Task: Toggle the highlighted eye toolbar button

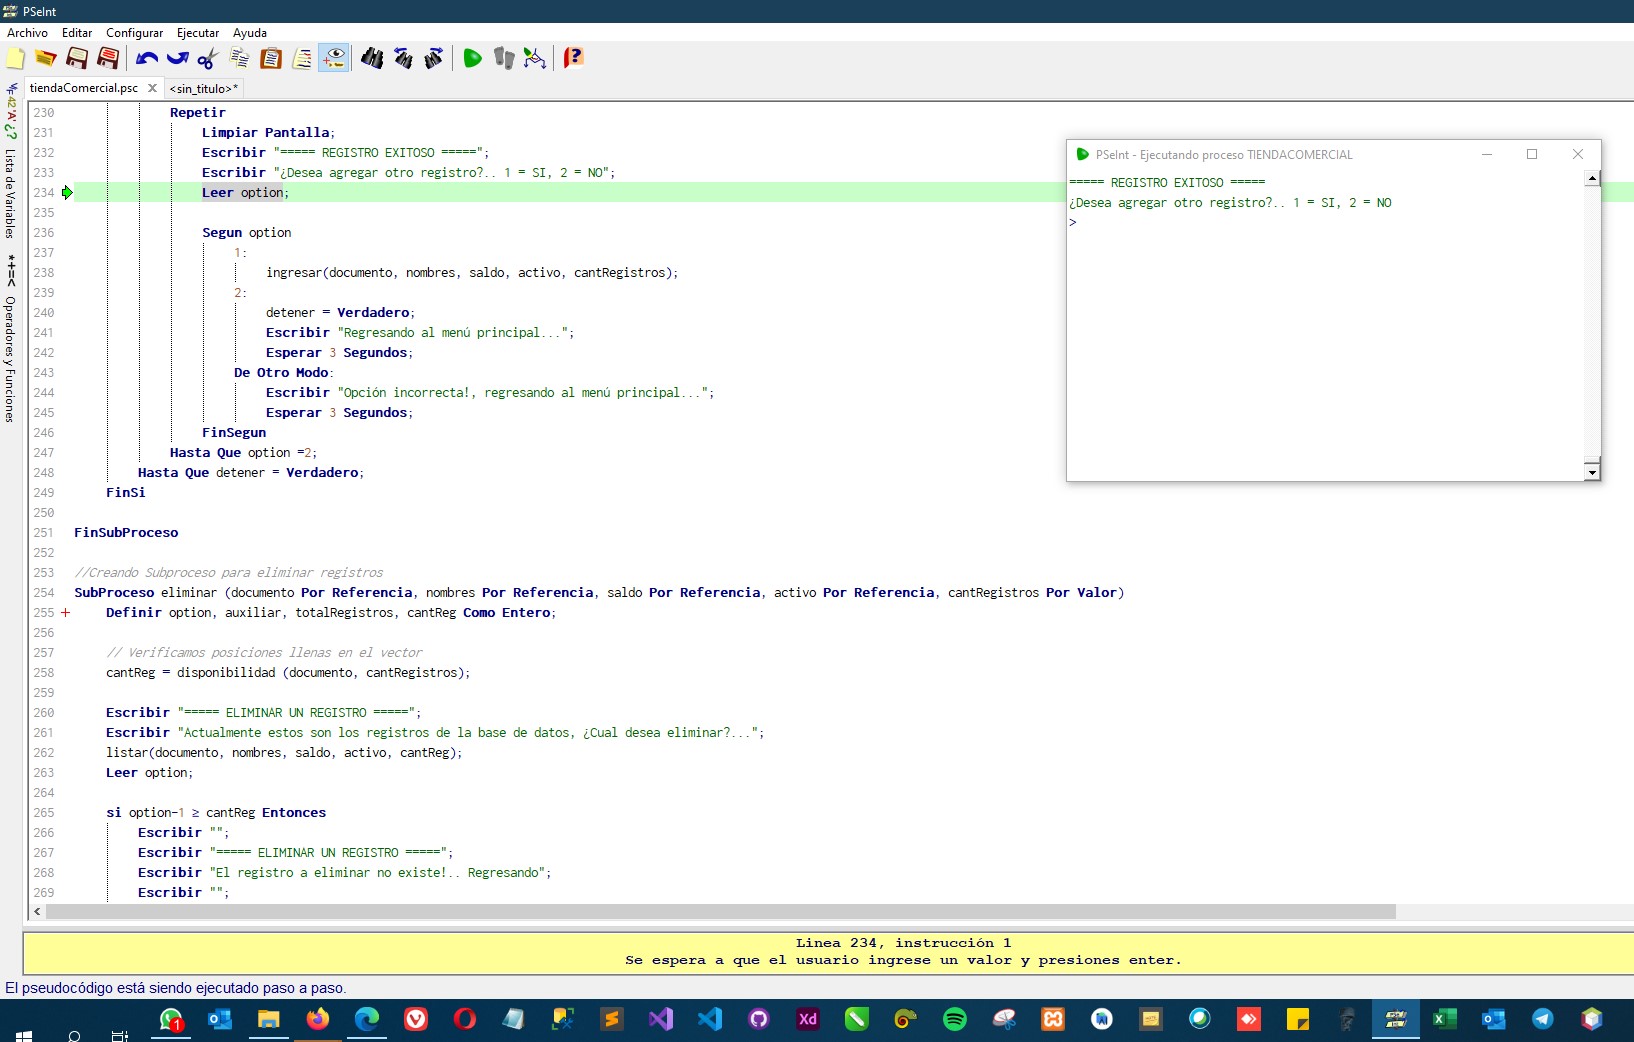Action: tap(334, 58)
